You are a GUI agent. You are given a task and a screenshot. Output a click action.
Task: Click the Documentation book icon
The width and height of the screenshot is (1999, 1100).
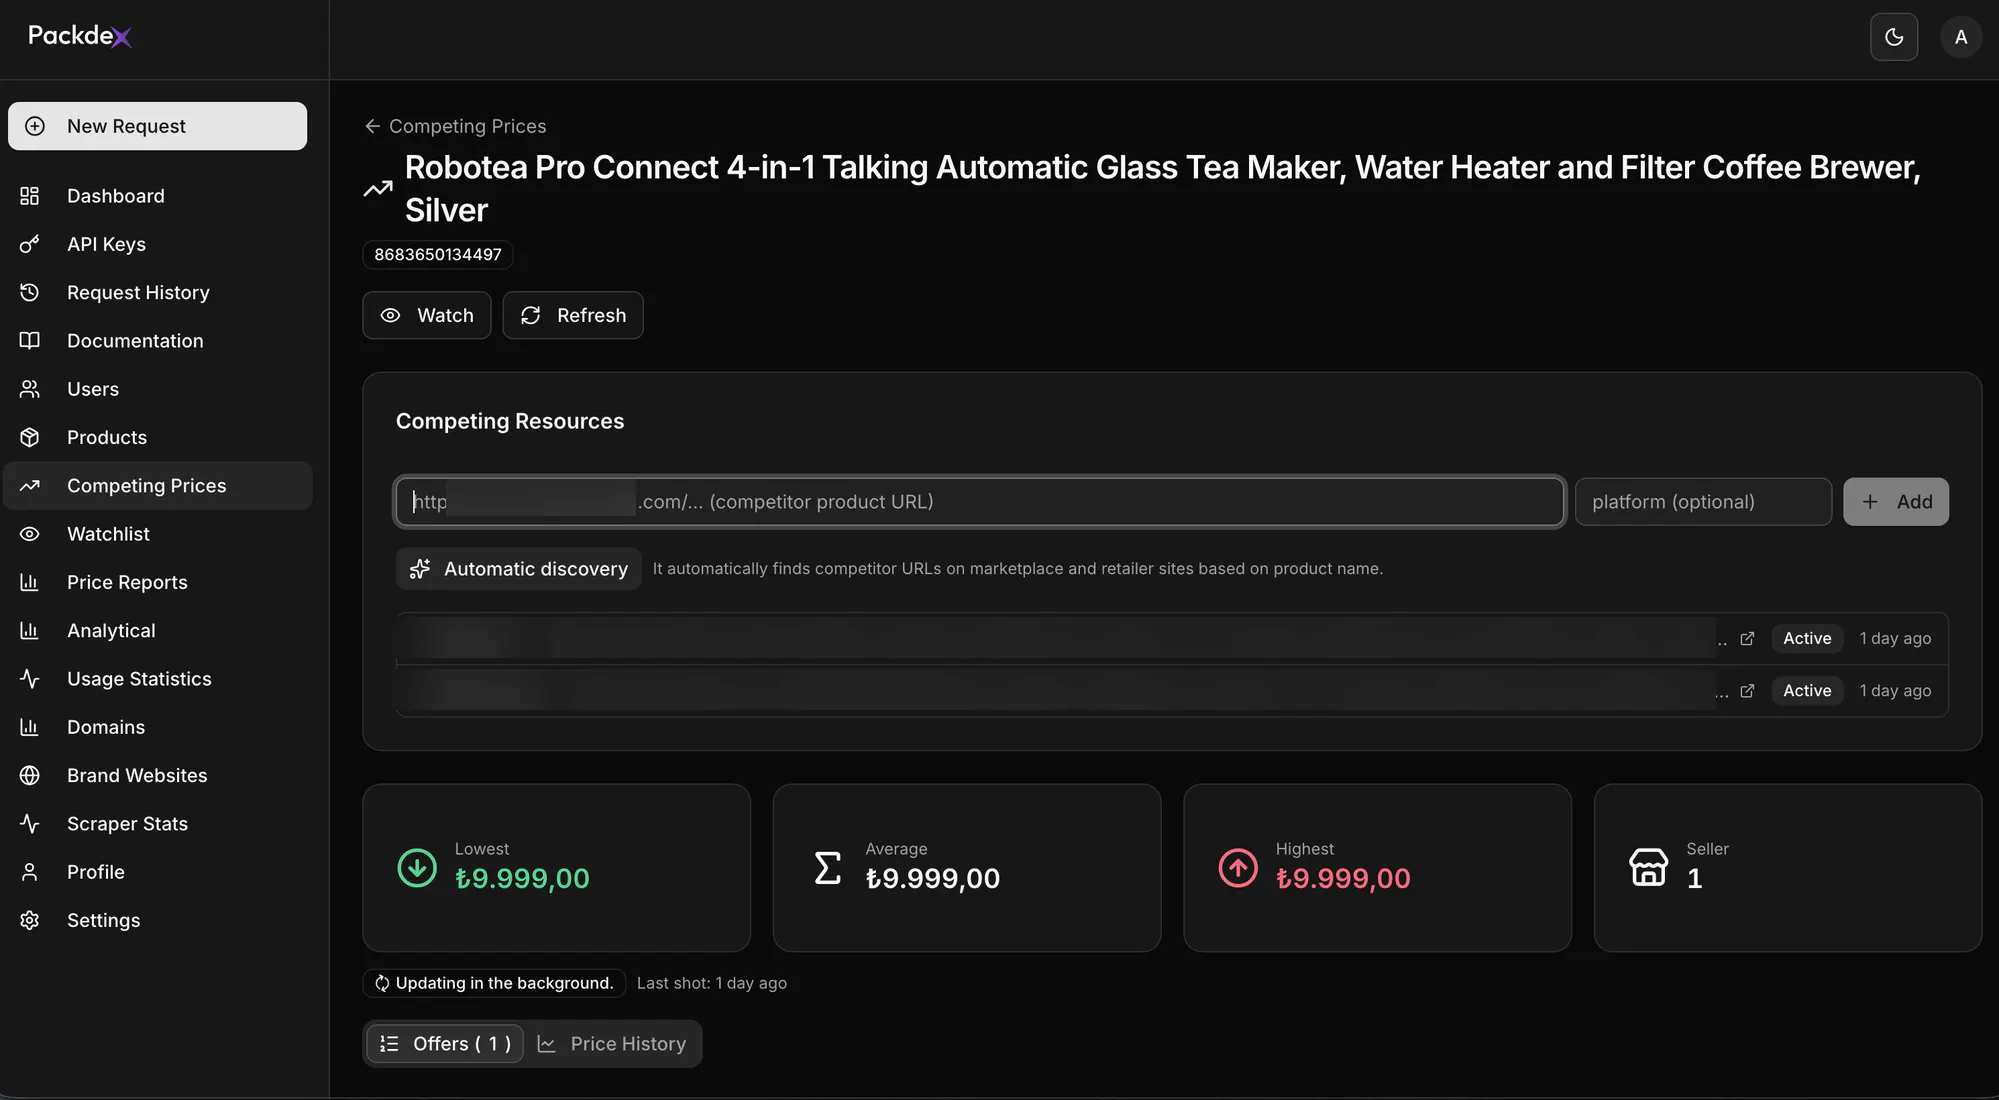(x=30, y=341)
